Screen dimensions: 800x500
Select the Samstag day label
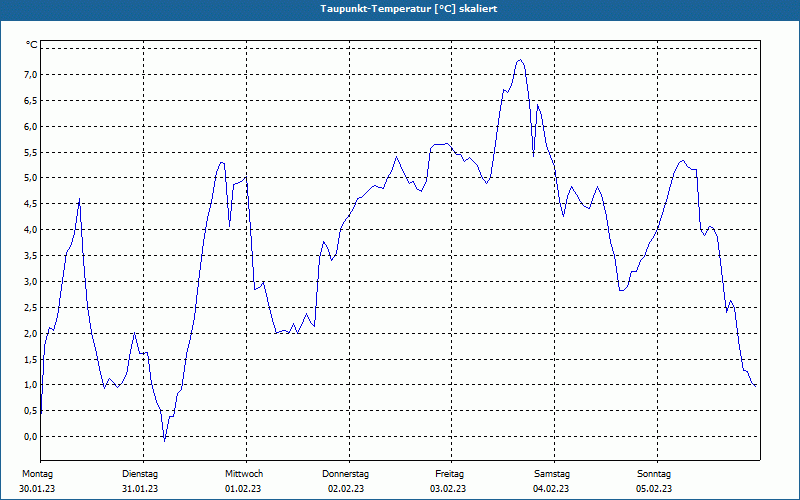pyautogui.click(x=552, y=474)
